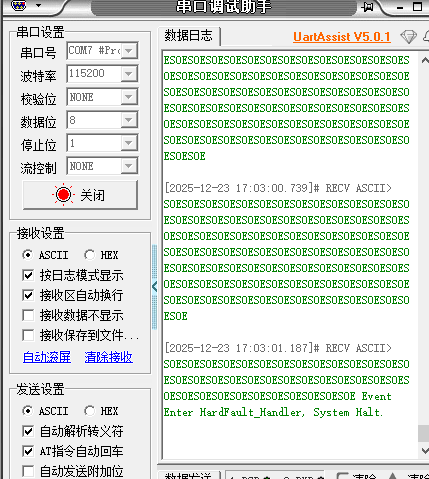Open the 波特率 115200 dropdown

pyautogui.click(x=129, y=74)
